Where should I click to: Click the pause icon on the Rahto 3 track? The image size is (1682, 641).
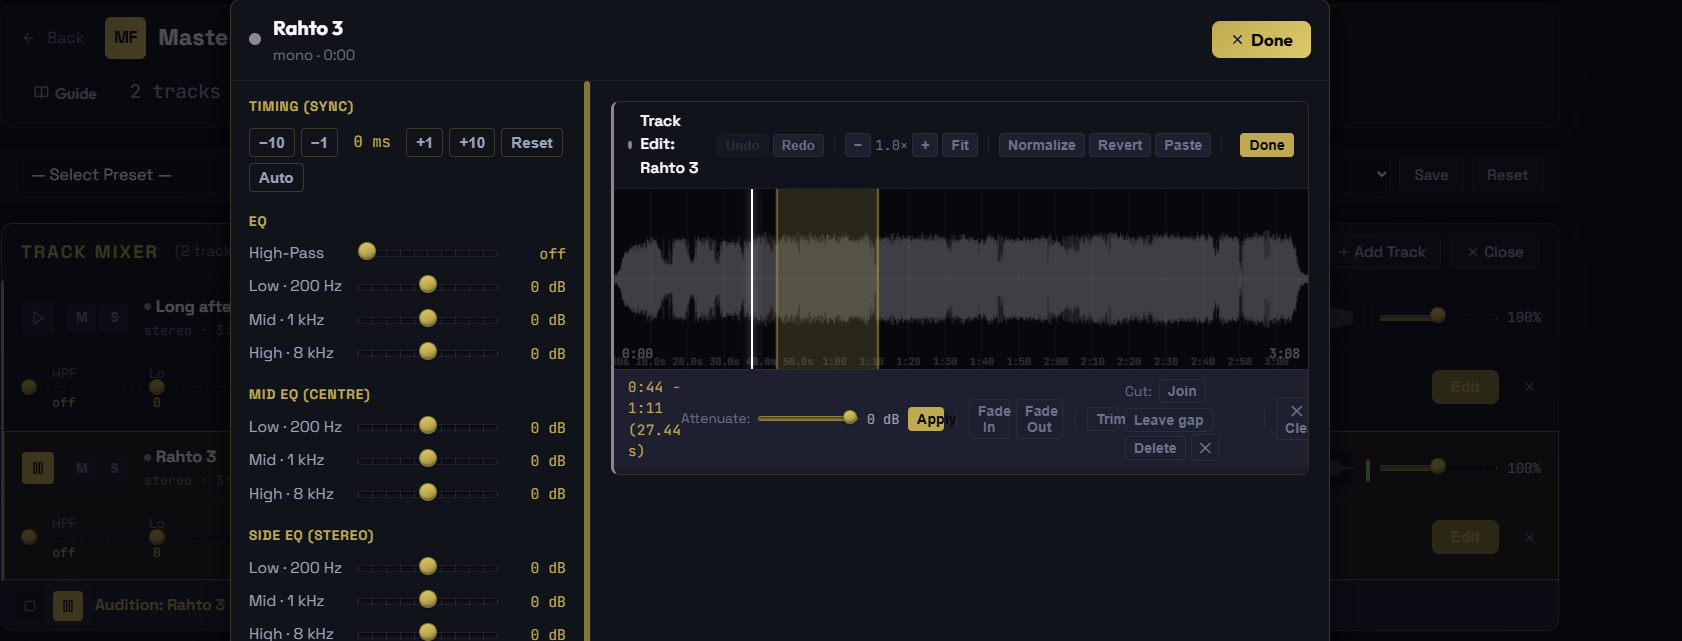click(x=38, y=467)
